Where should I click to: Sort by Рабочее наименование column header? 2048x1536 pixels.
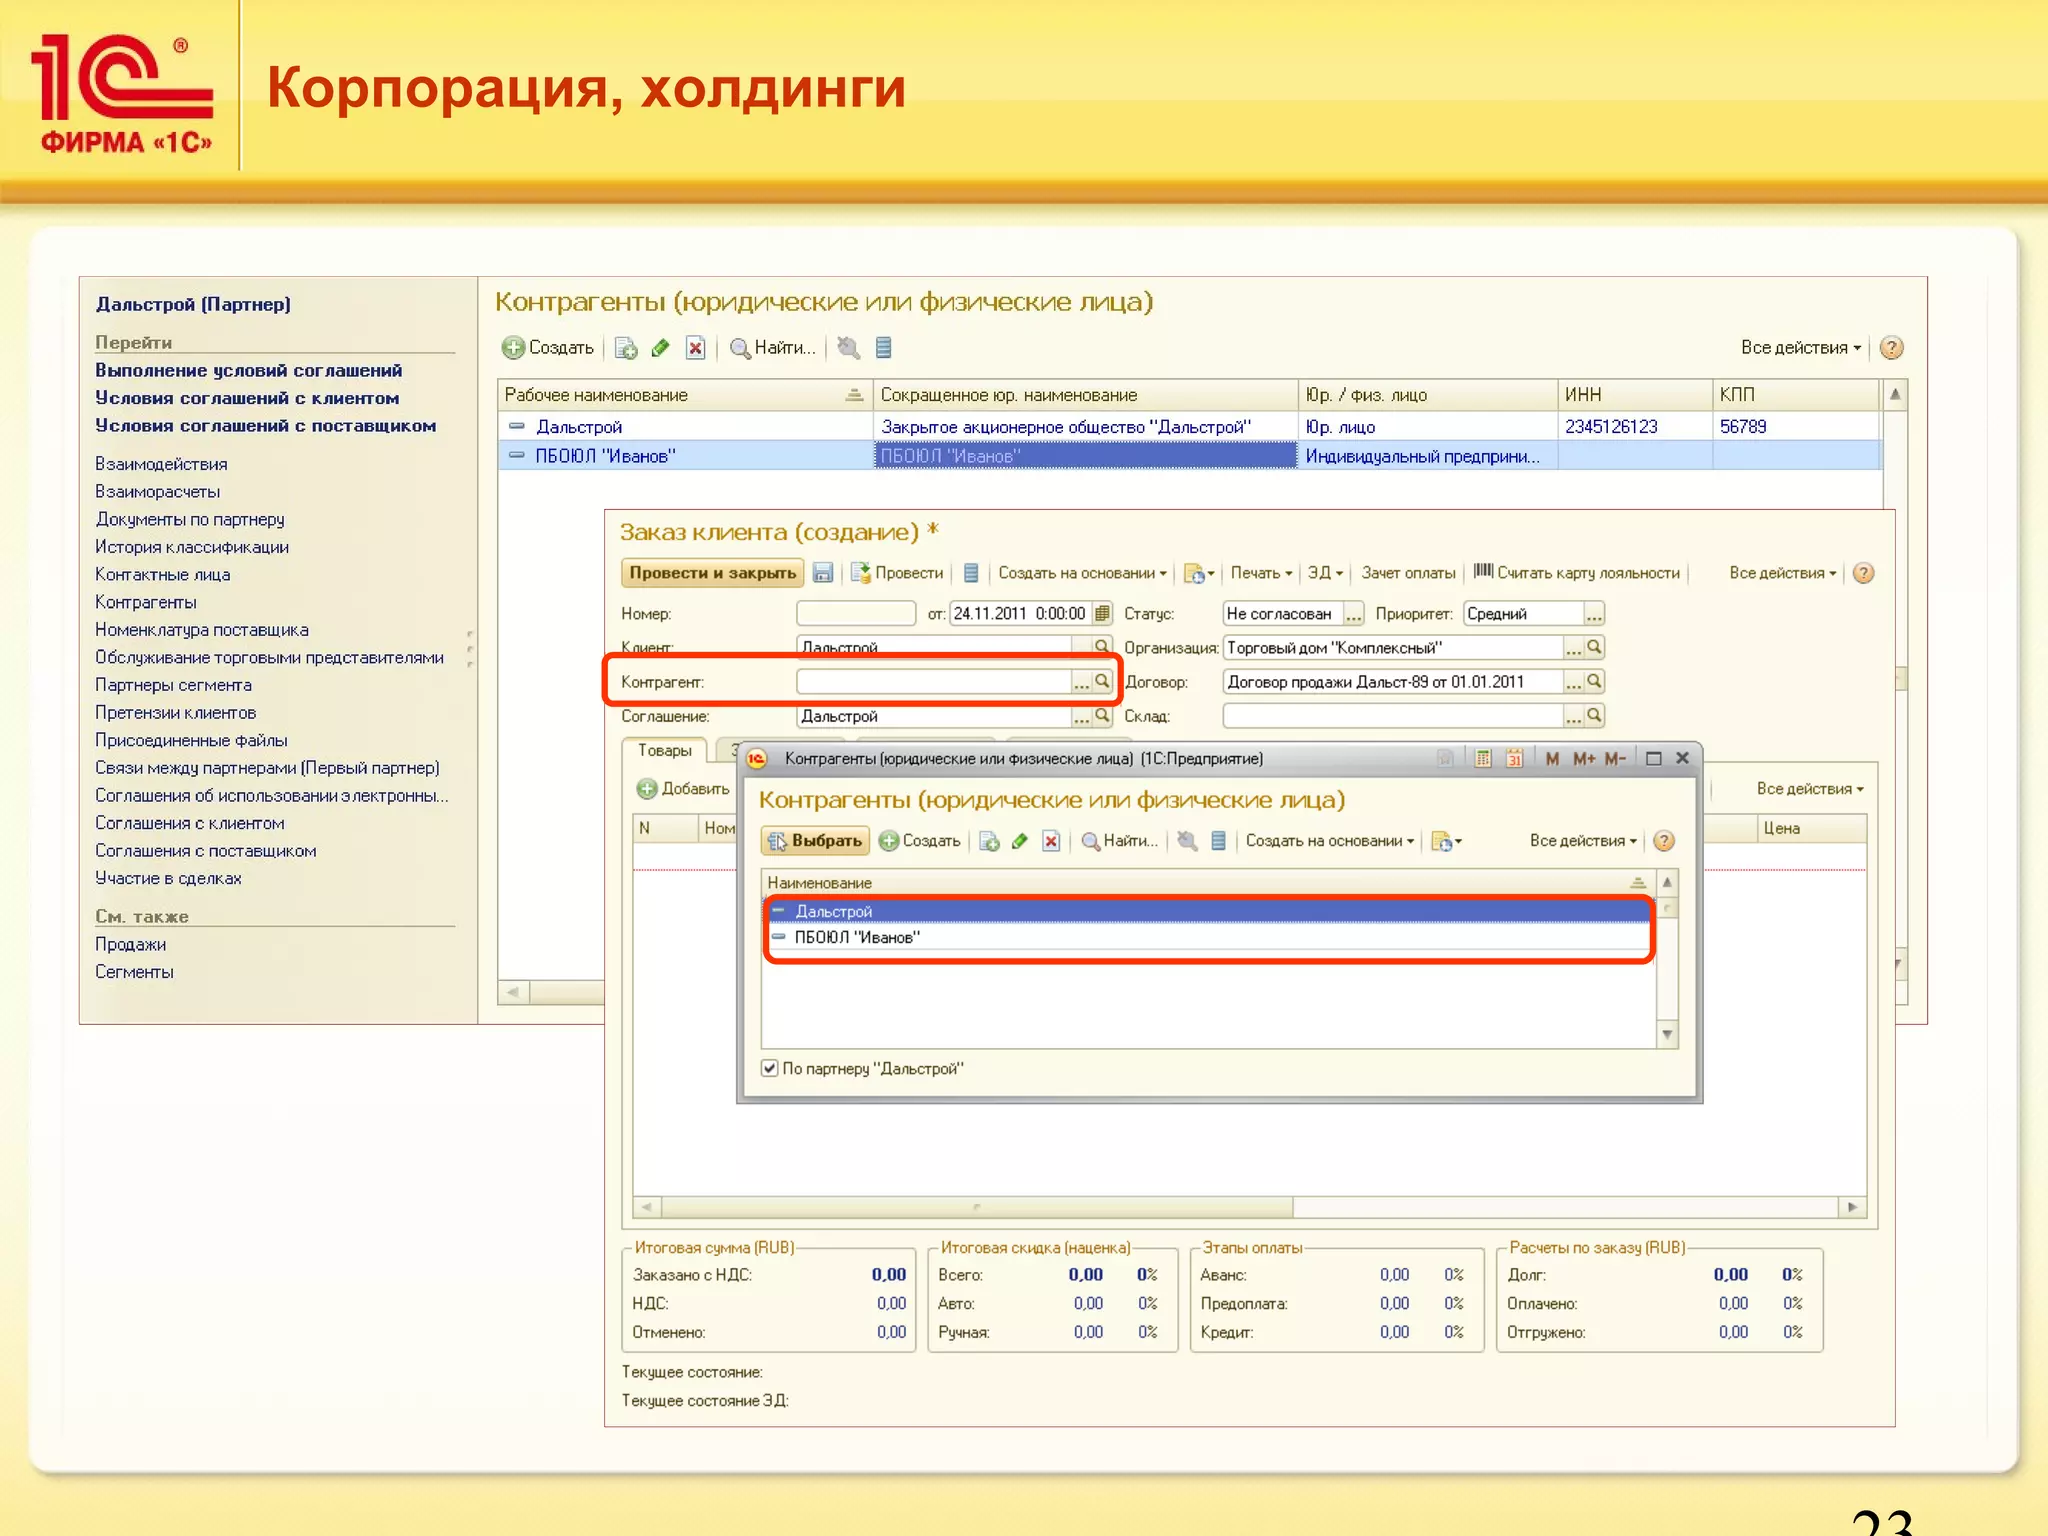(x=685, y=395)
